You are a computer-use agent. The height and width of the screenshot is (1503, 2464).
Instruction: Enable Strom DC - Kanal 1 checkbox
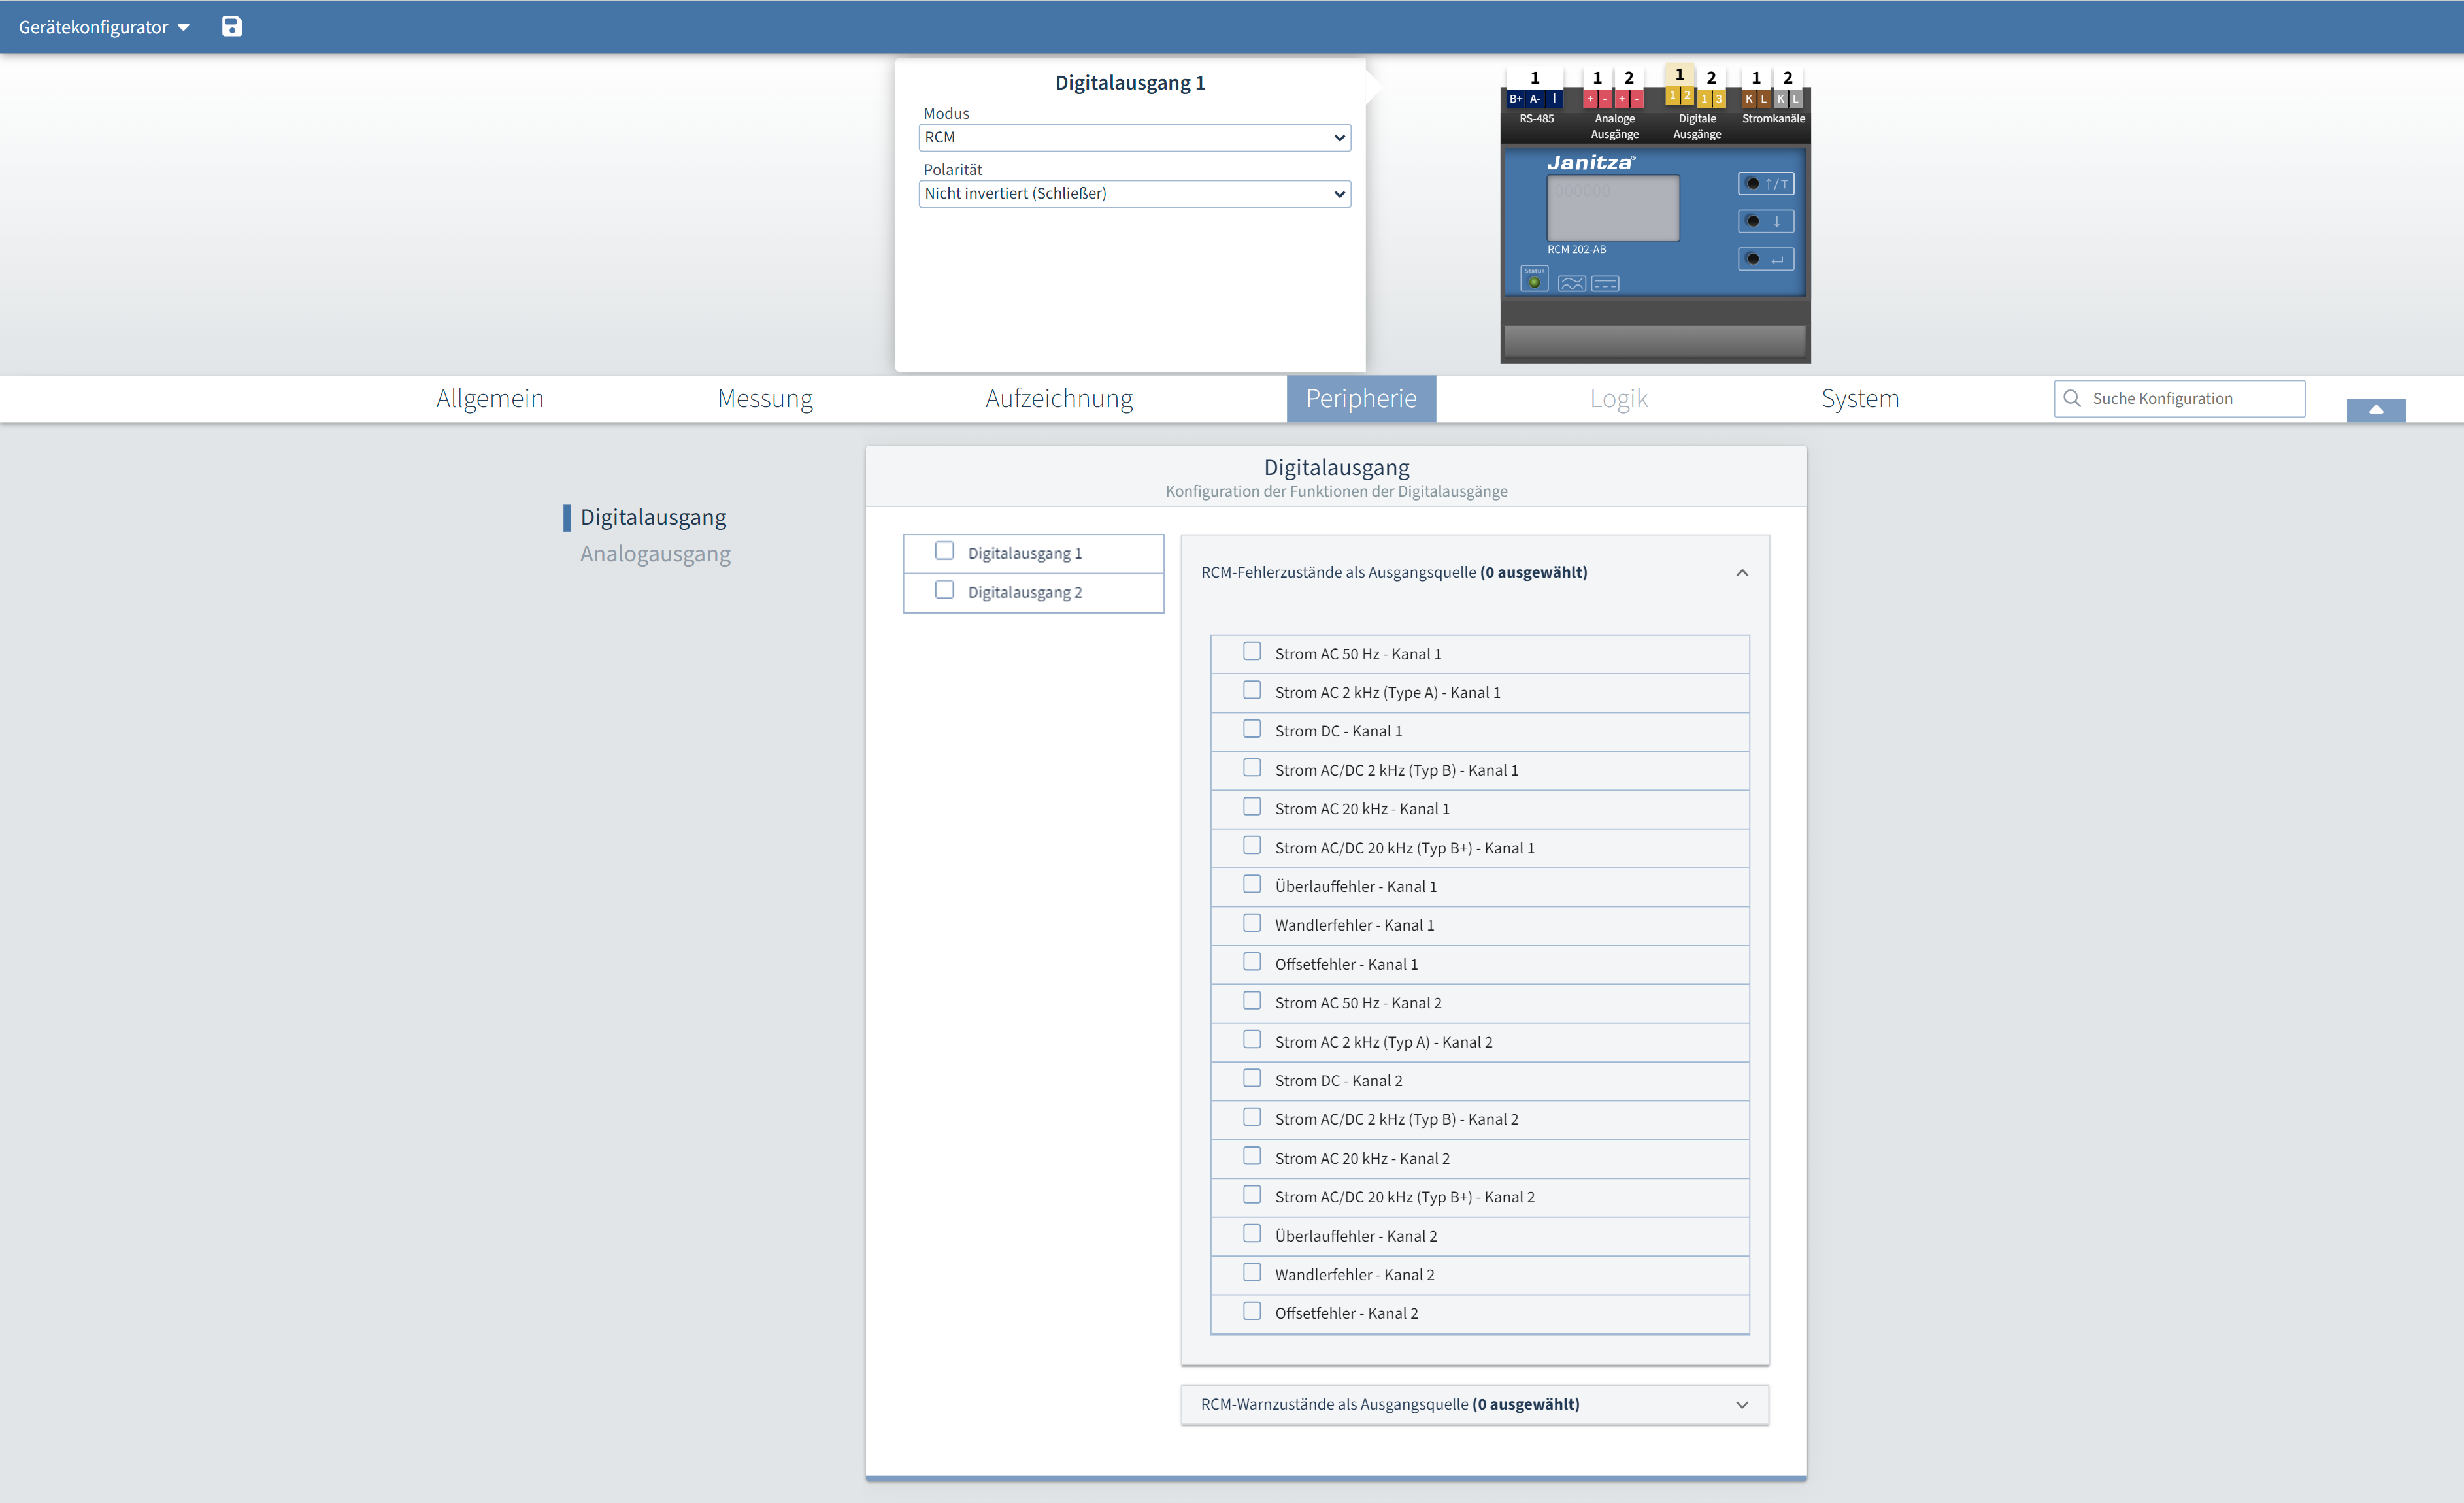tap(1252, 729)
